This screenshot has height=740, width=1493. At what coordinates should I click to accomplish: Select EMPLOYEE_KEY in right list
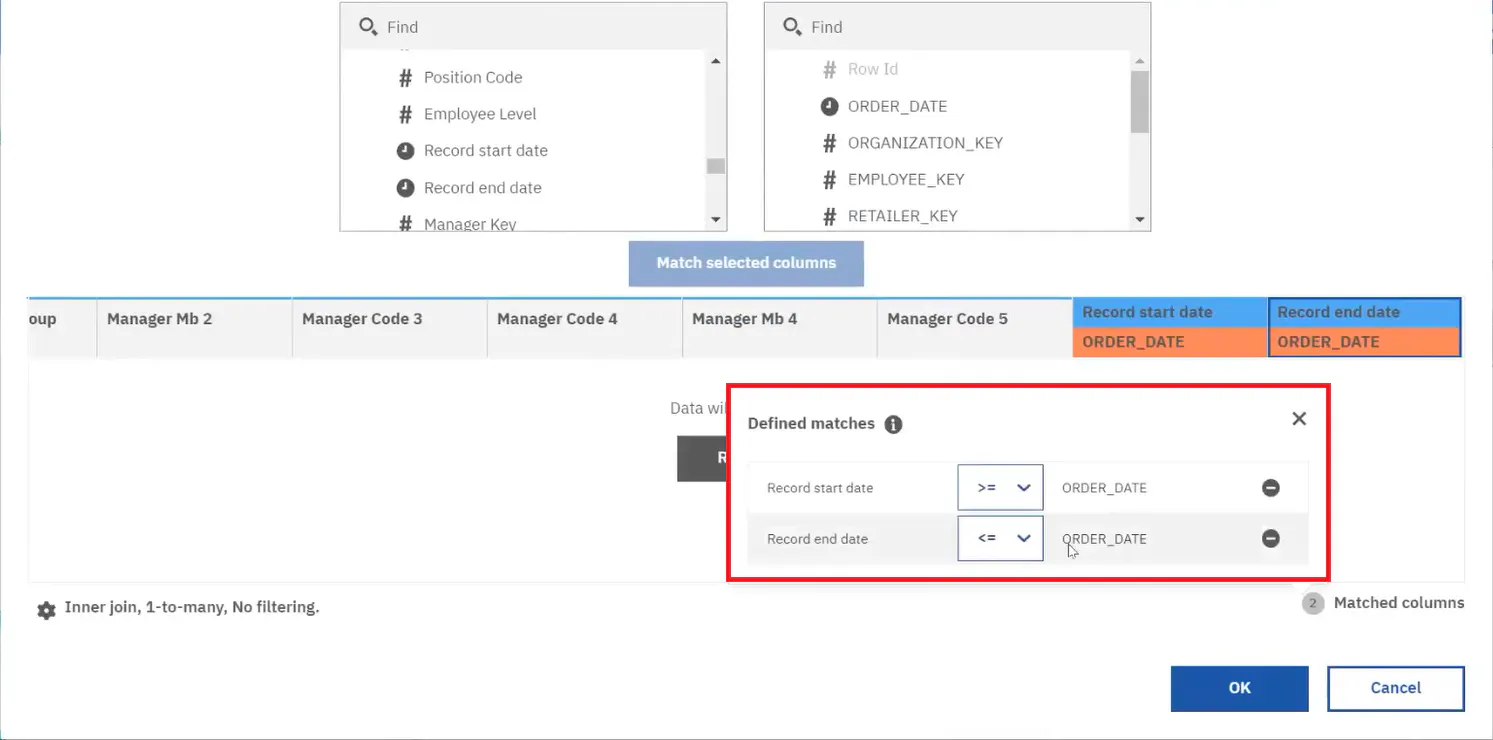[906, 180]
